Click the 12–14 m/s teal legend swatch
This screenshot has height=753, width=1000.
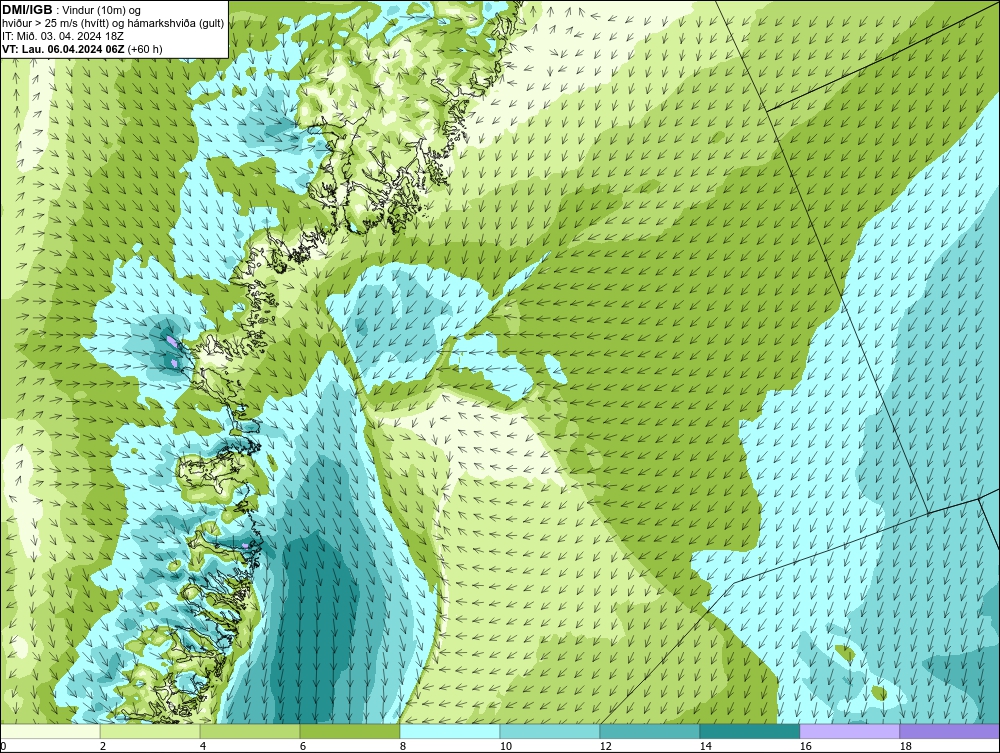[x=649, y=731]
